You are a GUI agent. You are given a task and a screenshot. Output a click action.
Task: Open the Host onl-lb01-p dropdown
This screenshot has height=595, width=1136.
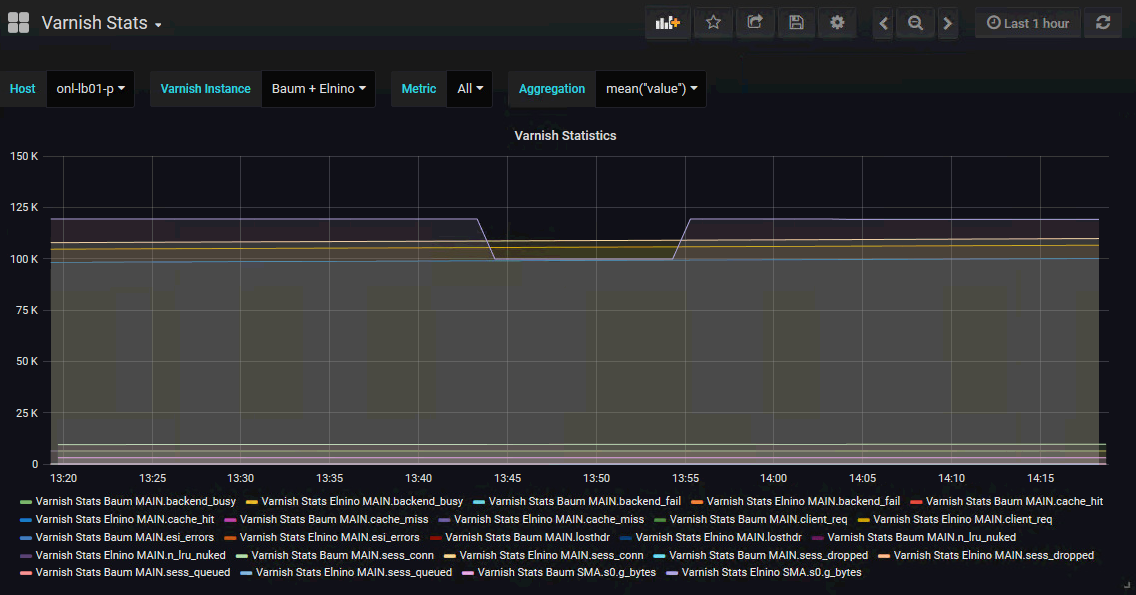(91, 88)
